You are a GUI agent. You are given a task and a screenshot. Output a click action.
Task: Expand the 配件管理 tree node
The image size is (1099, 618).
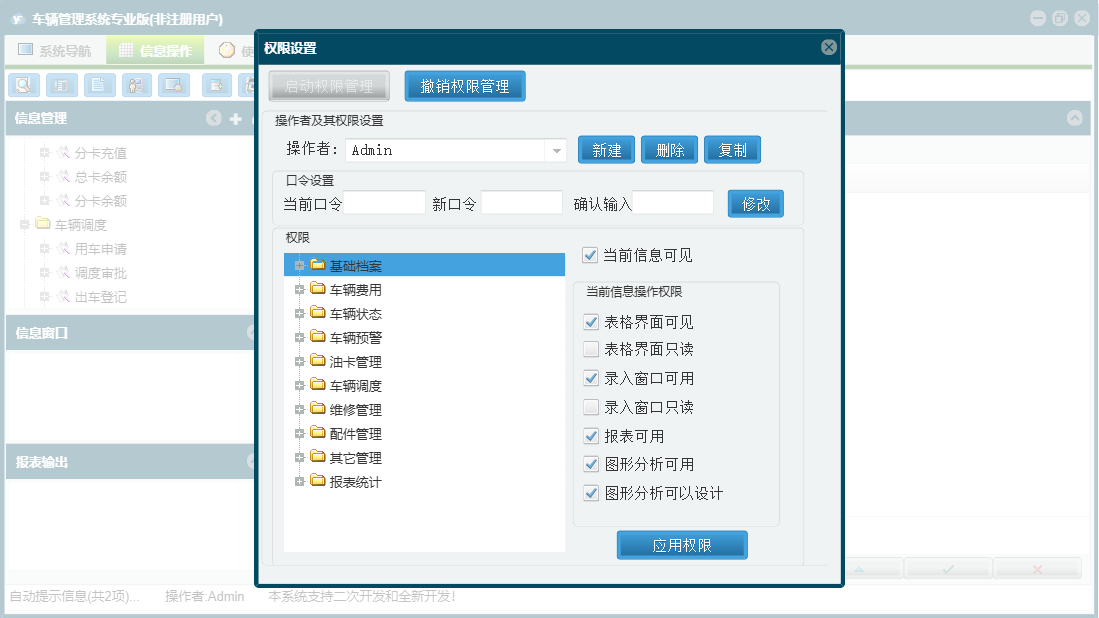coord(299,434)
